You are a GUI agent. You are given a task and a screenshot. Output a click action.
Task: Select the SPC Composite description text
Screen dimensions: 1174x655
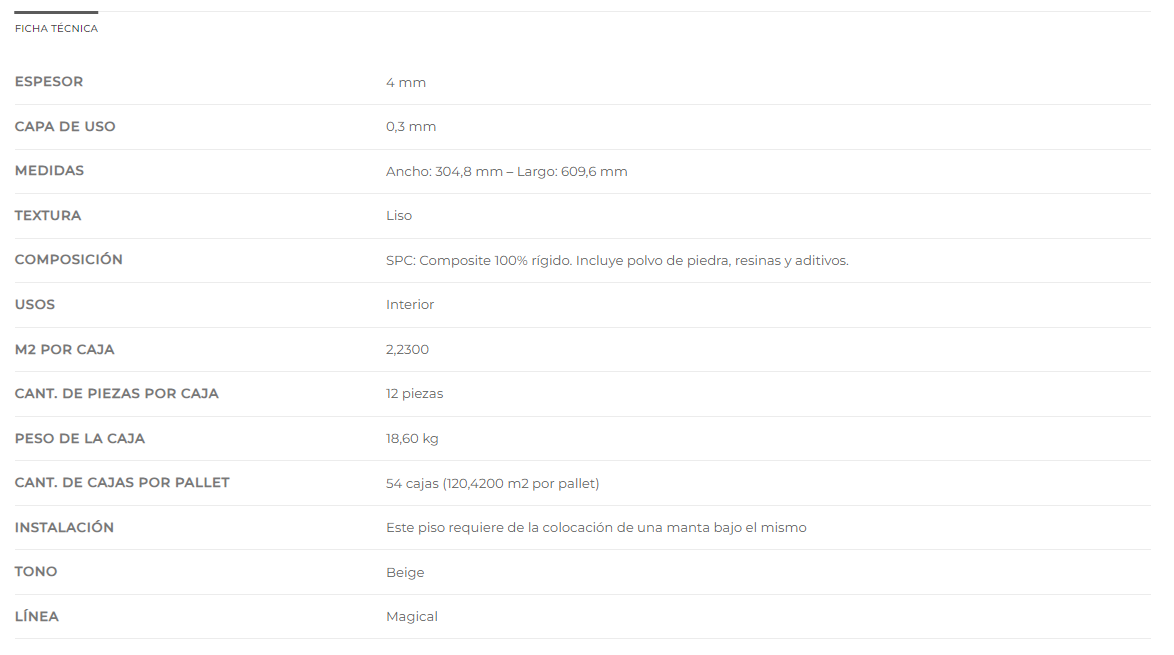618,261
